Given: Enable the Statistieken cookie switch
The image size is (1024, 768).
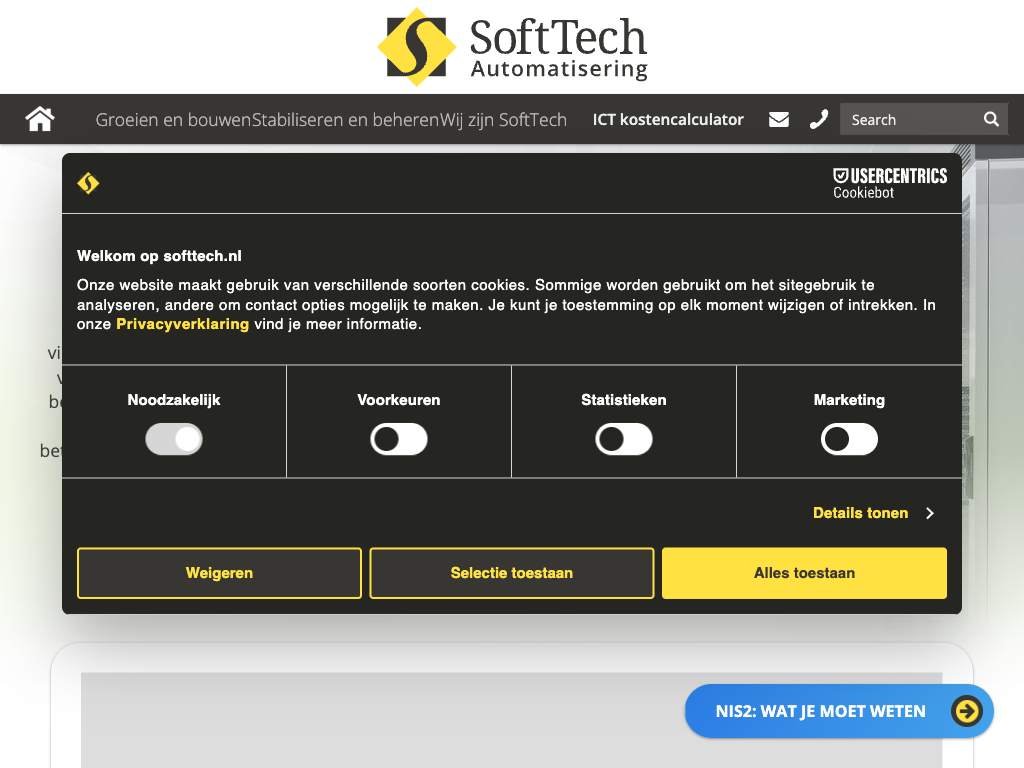Looking at the screenshot, I should tap(624, 439).
